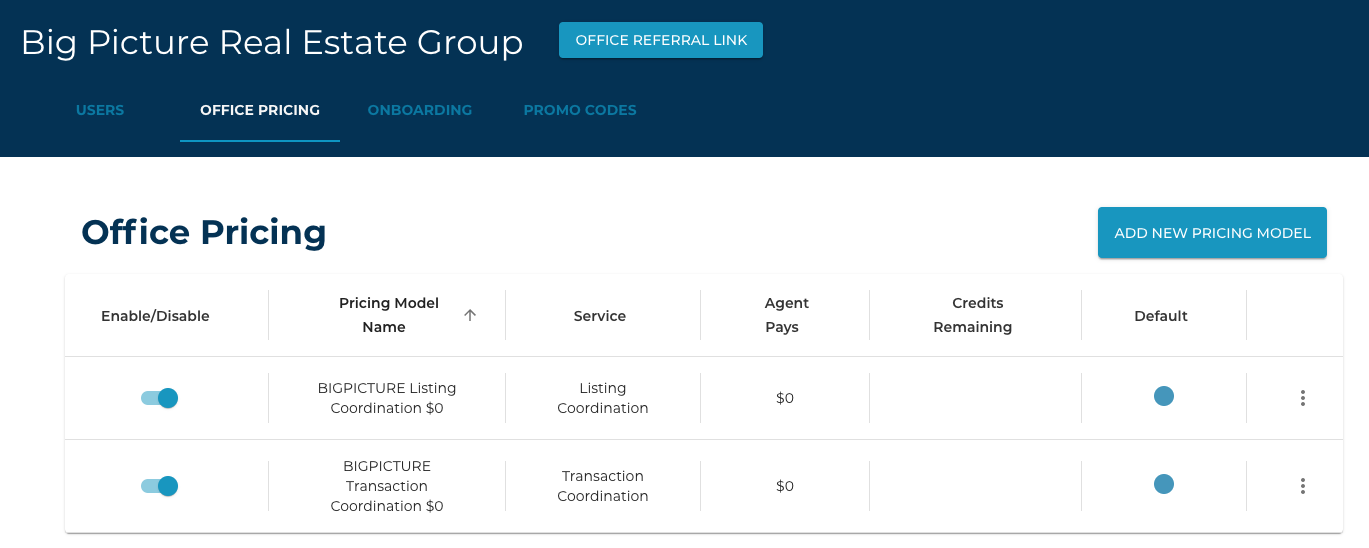Open the three-dot menu for Listing Coordination row
Image resolution: width=1369 pixels, height=548 pixels.
1302,398
